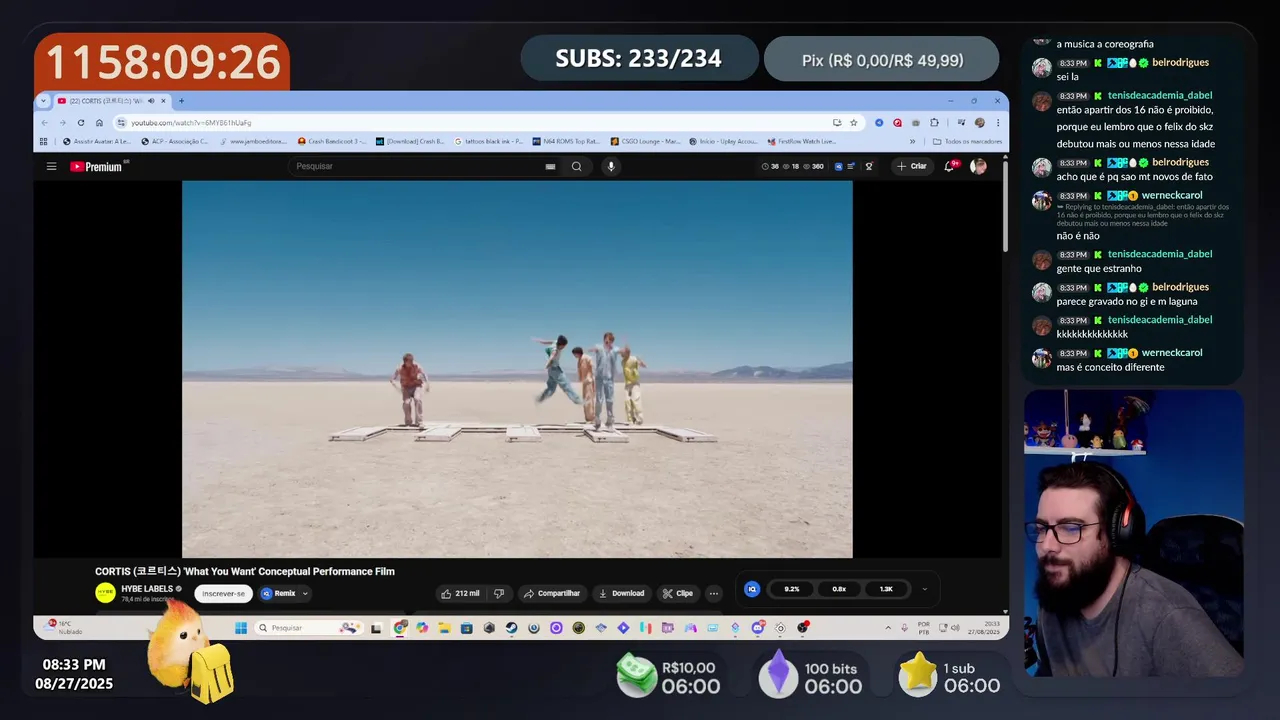The image size is (1280, 720).
Task: Subscribe using the Inscrever-se button
Action: pos(223,593)
